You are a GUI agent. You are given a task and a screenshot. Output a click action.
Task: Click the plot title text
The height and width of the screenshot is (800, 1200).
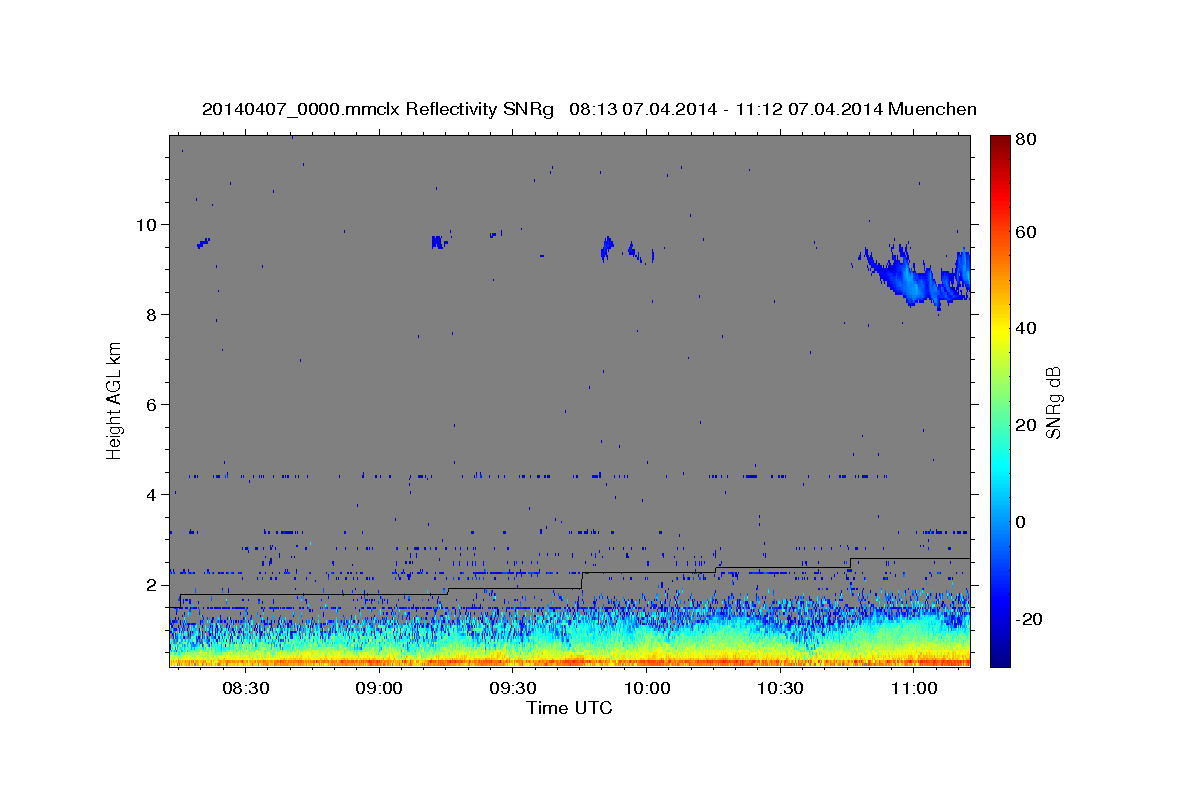pos(589,109)
